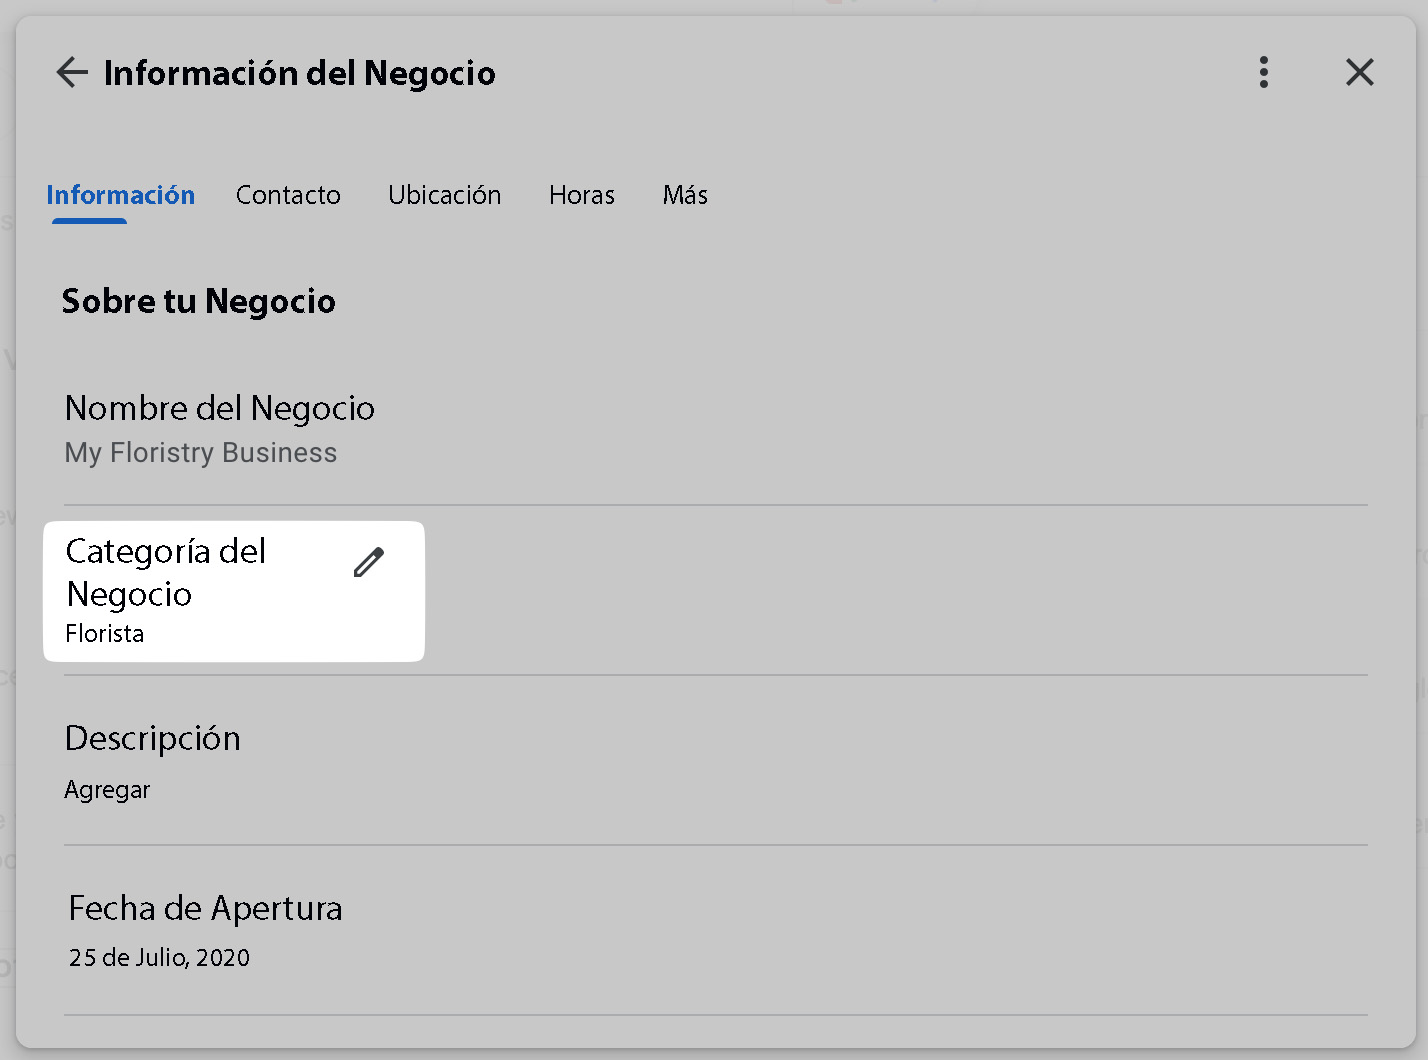Image resolution: width=1428 pixels, height=1060 pixels.
Task: Select the Florista category value
Action: coord(105,634)
